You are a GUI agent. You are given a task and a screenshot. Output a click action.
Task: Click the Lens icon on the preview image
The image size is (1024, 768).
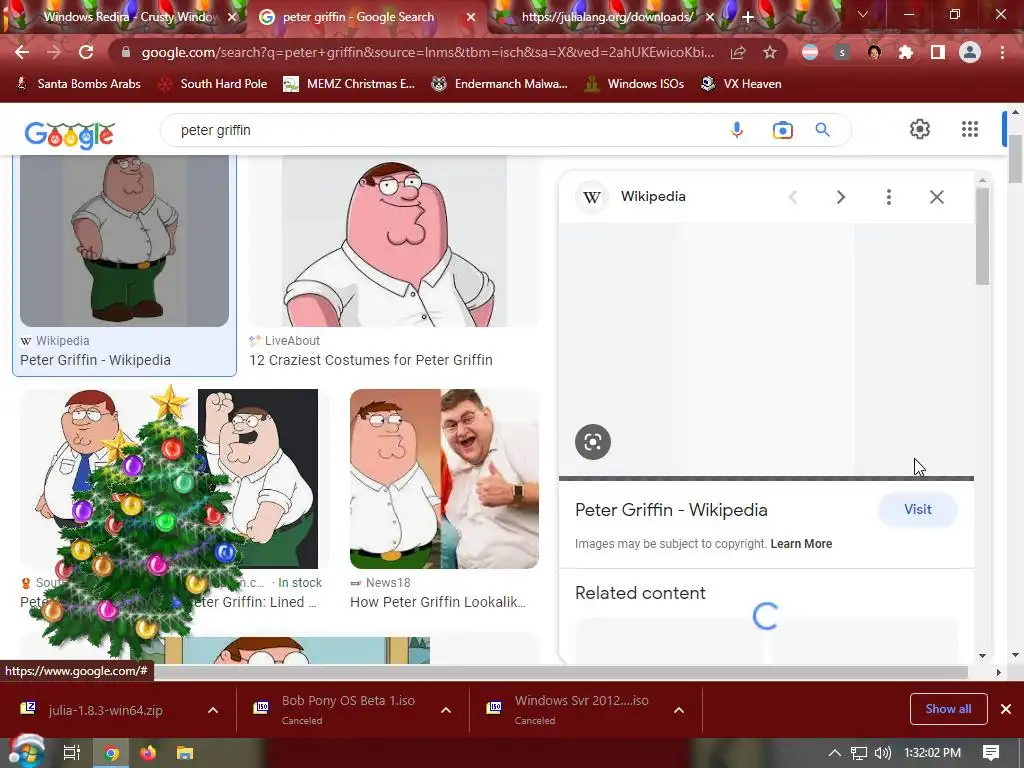pyautogui.click(x=593, y=442)
